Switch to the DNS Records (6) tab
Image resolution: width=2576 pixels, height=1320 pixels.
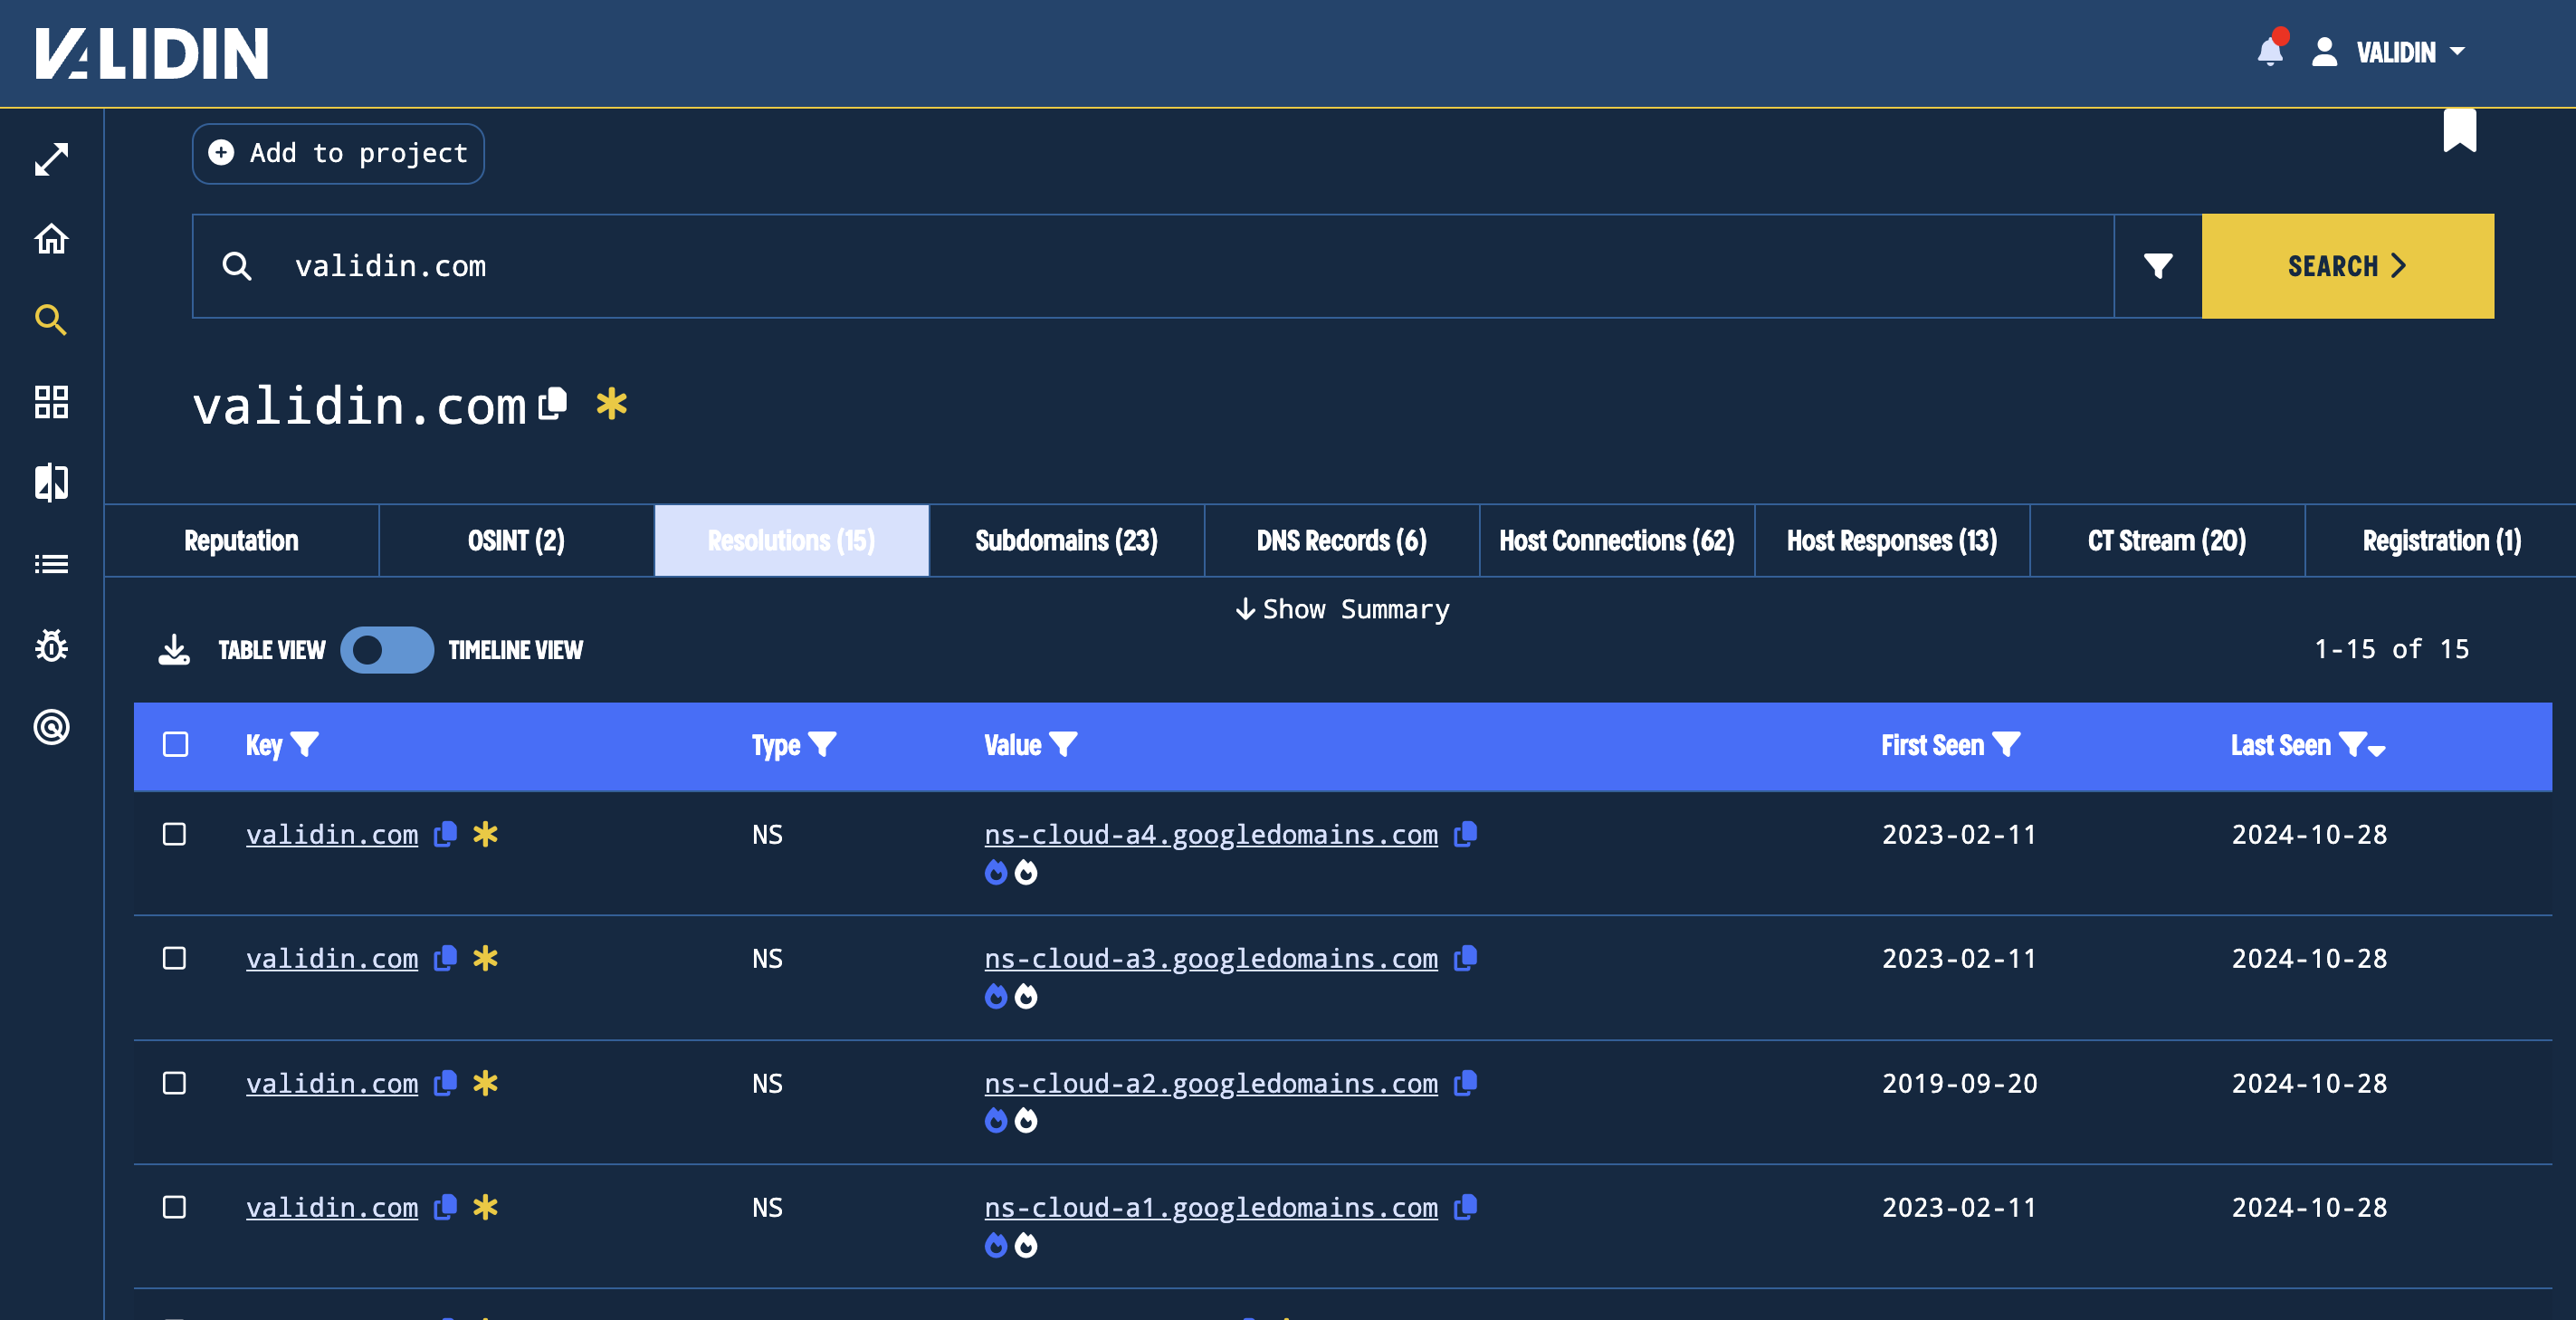click(1341, 540)
